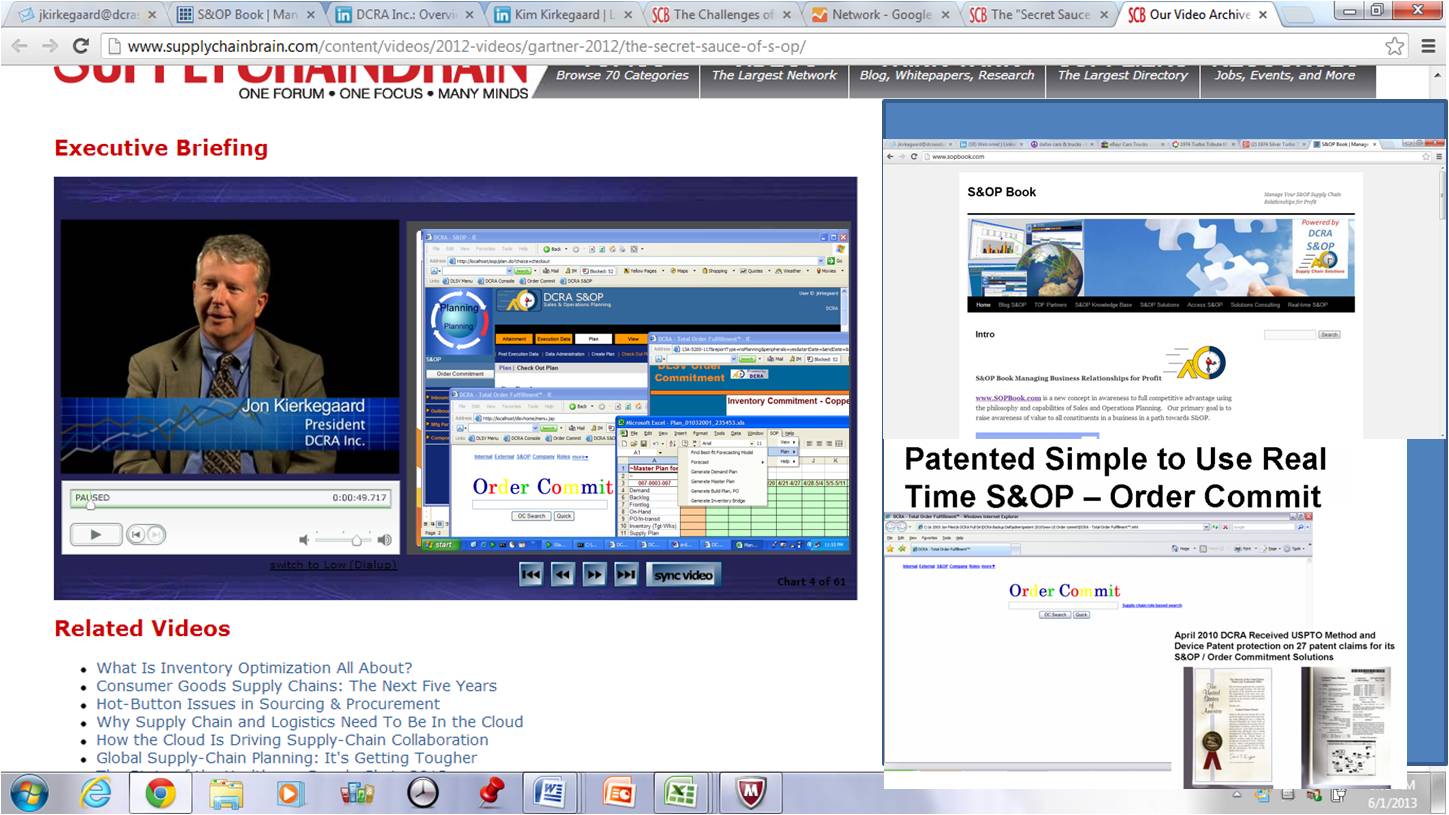
Task: Open Microsoft Word from taskbar
Action: (x=552, y=794)
